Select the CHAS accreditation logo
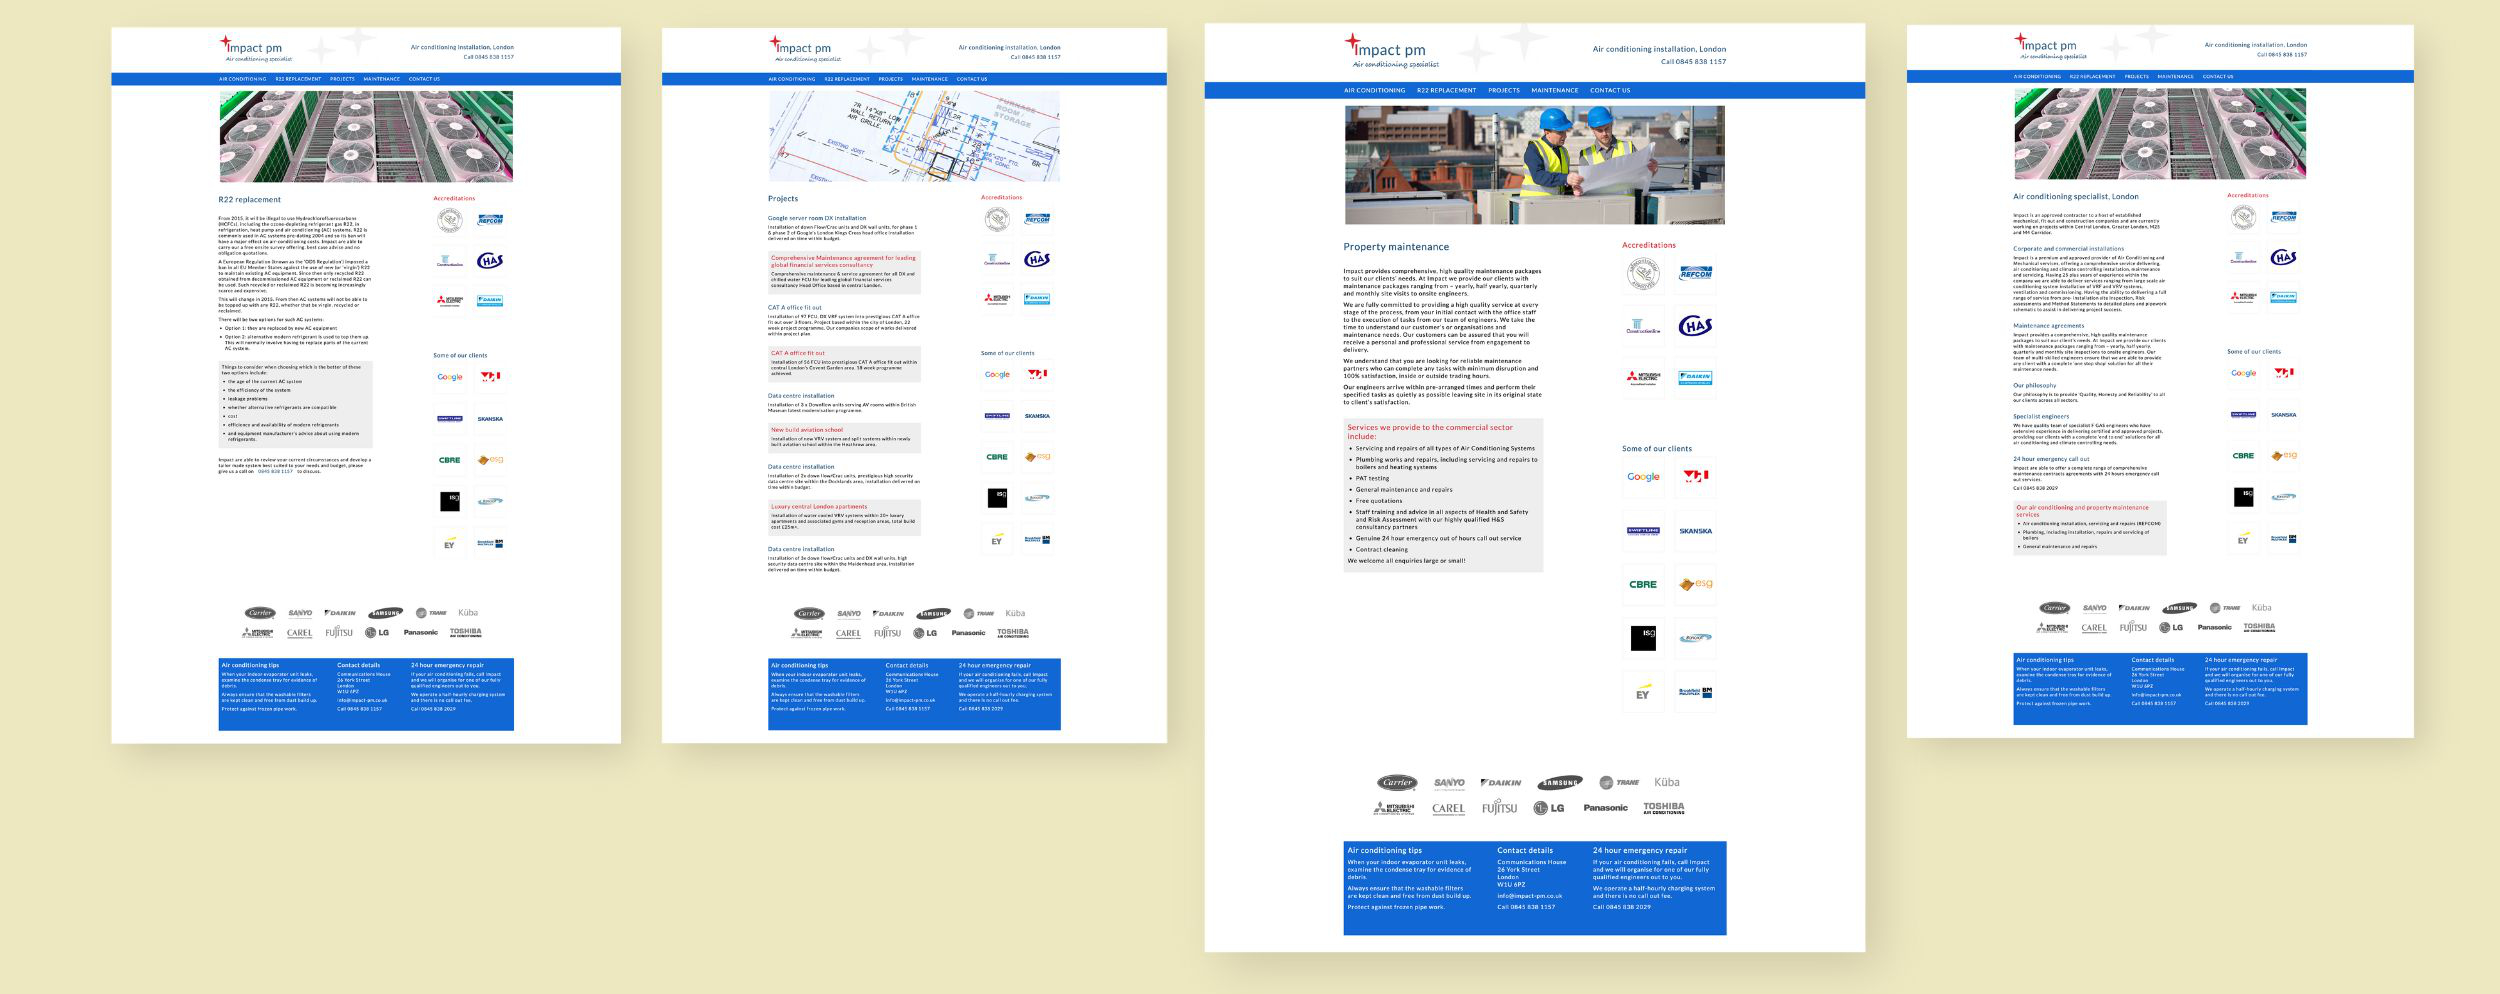2500x994 pixels. click(x=1696, y=325)
